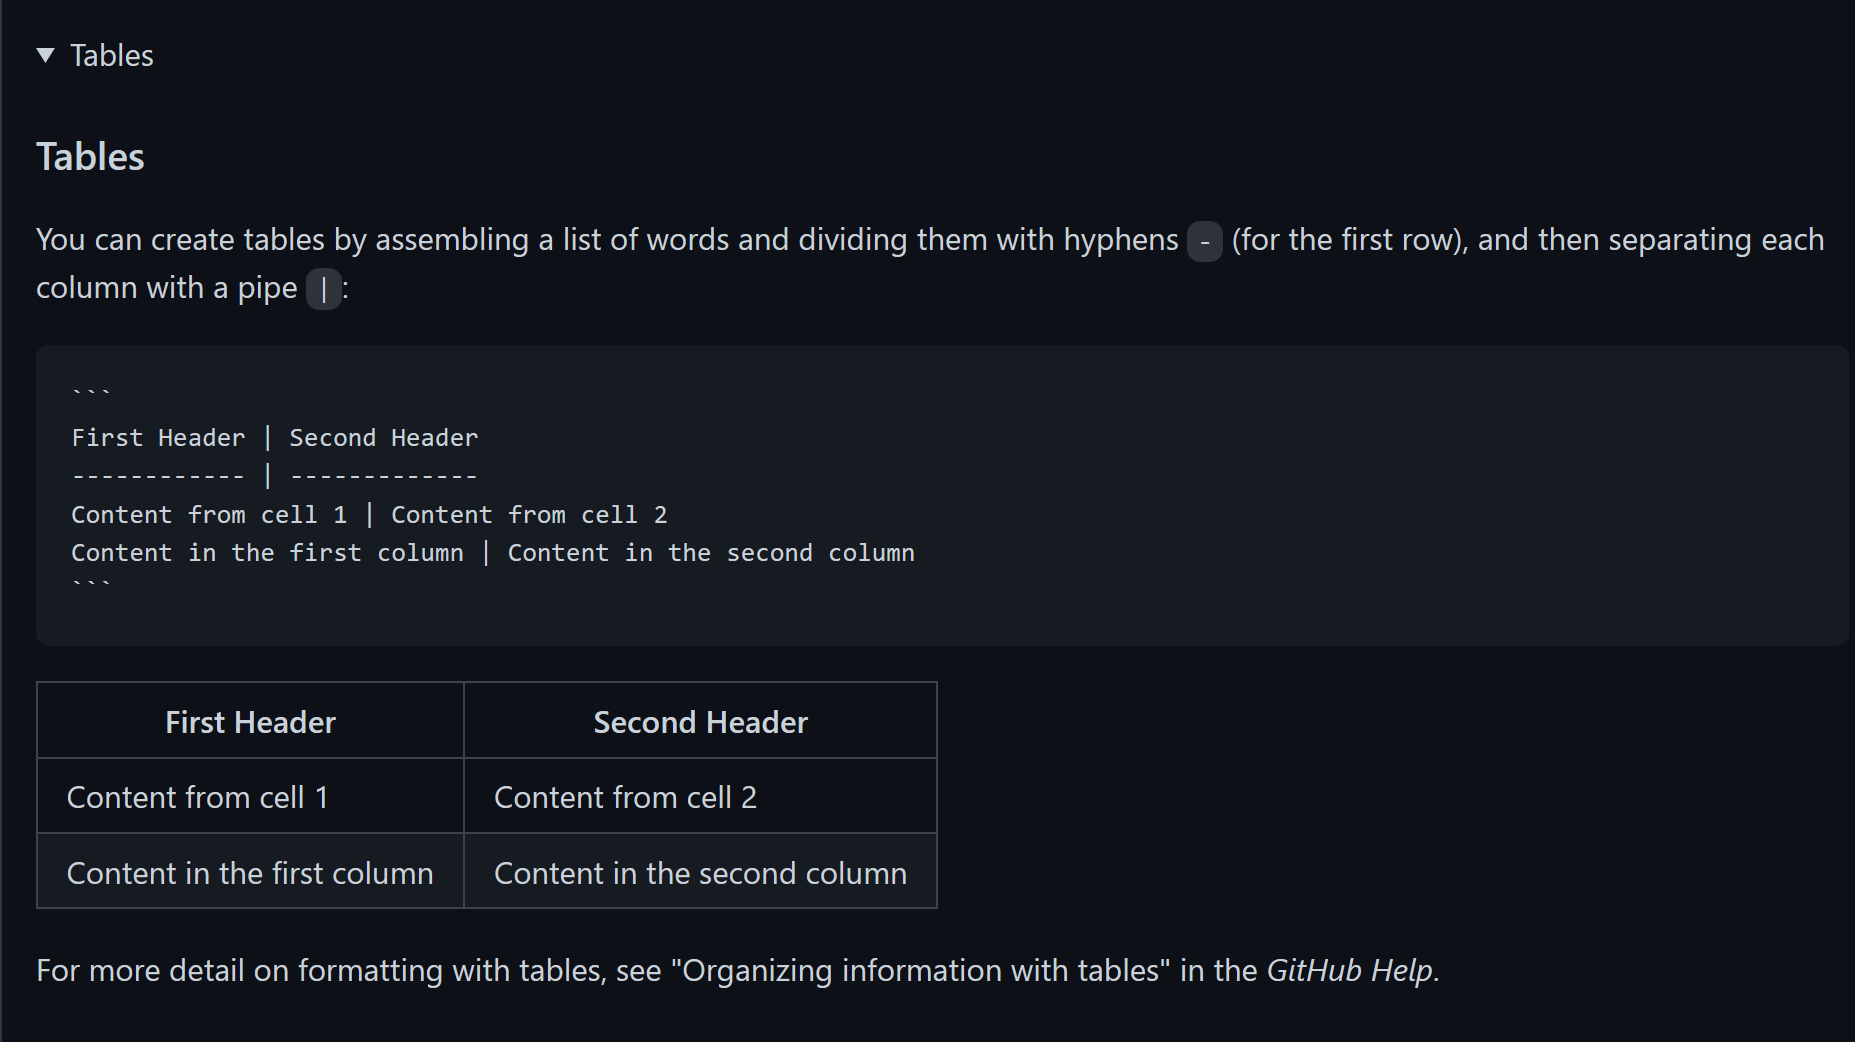The width and height of the screenshot is (1855, 1042).
Task: Click 'Content in the second column' cell
Action: tap(700, 871)
